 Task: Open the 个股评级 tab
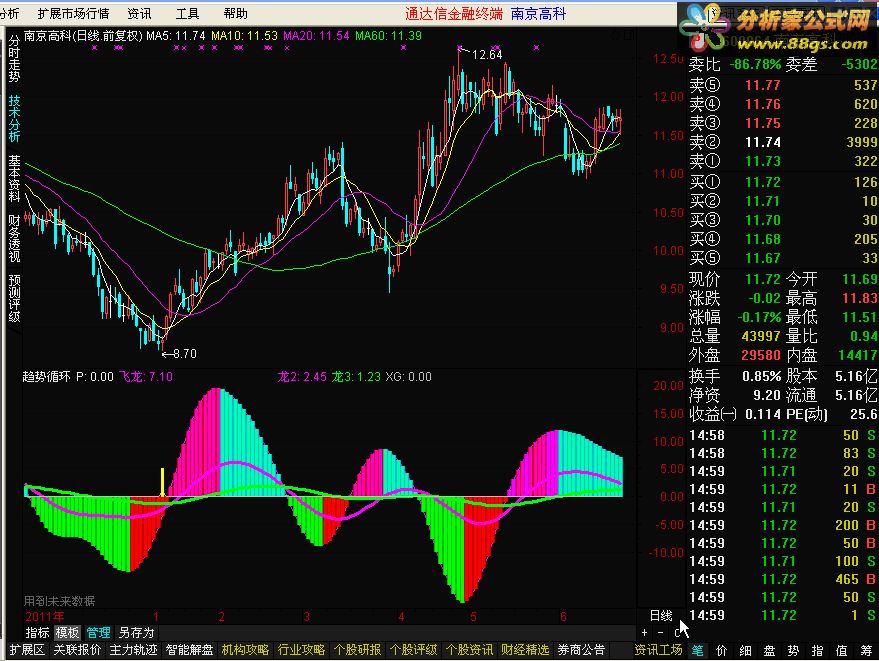(414, 650)
